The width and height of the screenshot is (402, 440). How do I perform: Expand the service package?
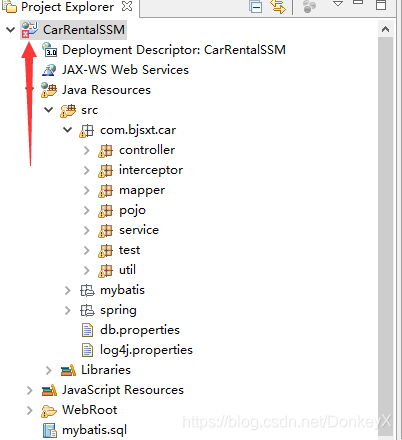[87, 230]
